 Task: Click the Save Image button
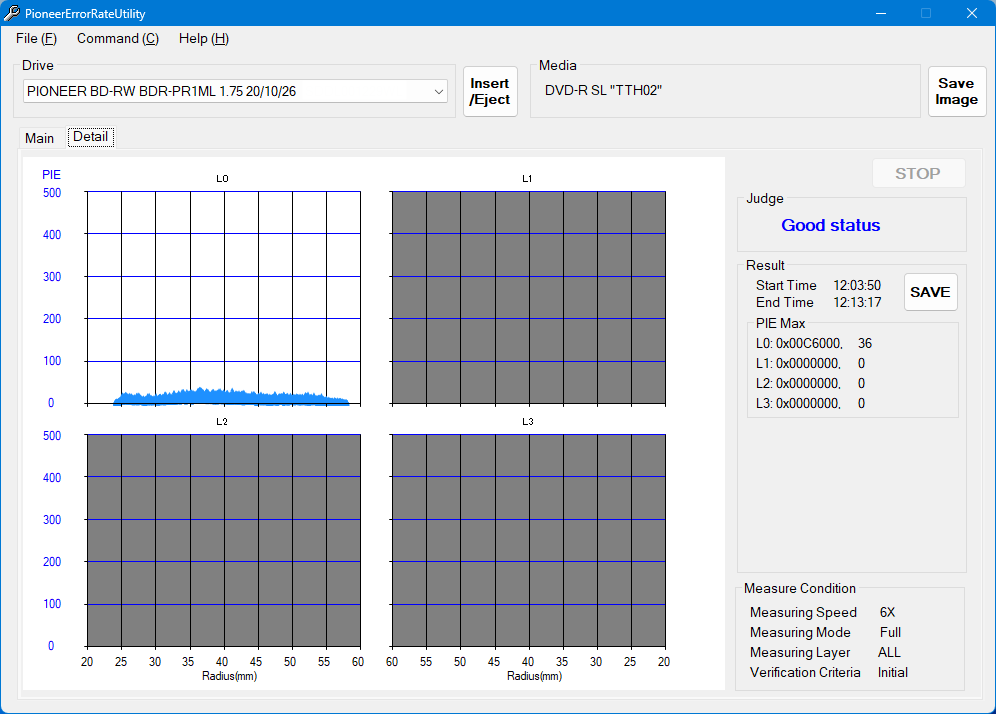click(x=956, y=92)
